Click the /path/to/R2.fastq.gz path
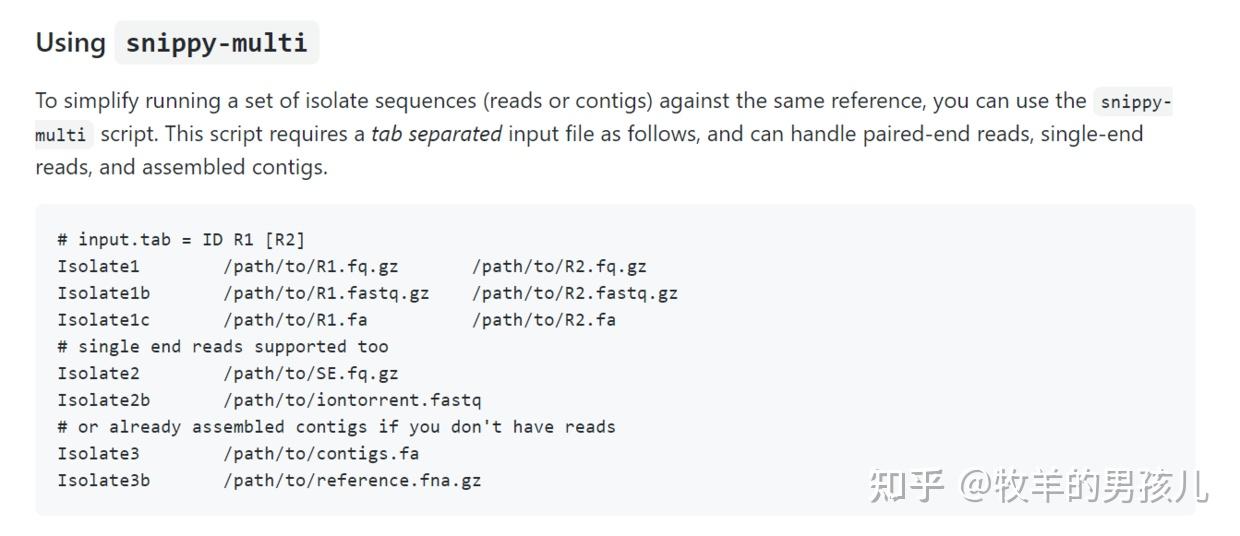 (x=575, y=293)
